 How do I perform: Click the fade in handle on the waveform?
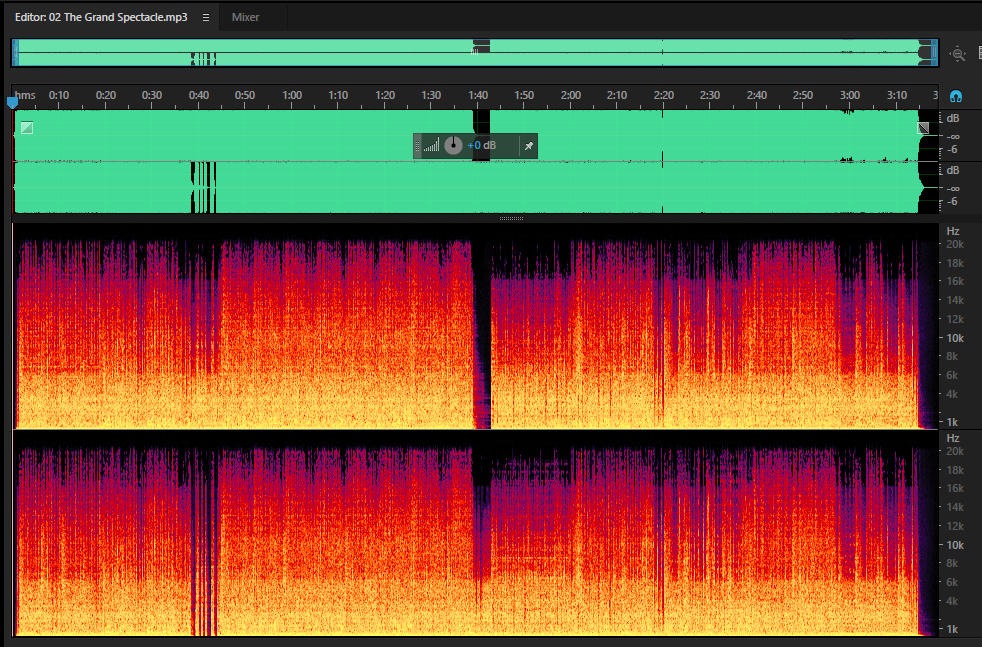(27, 128)
